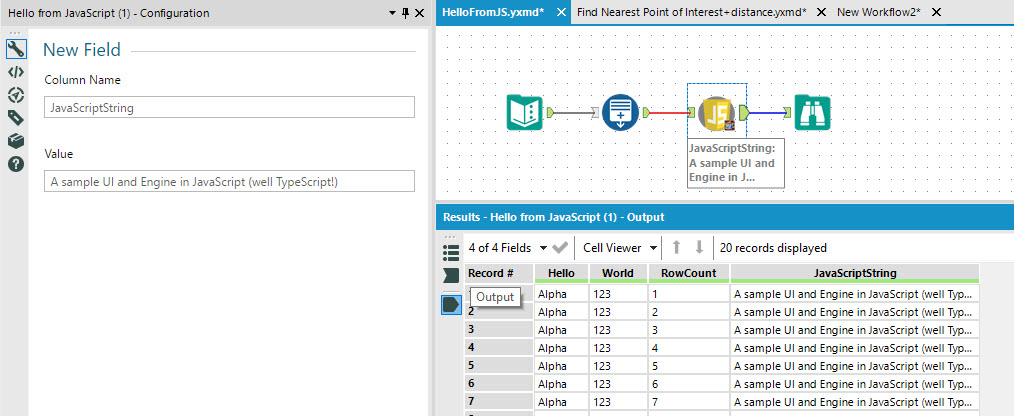
Task: Close the Configuration panel
Action: 420,13
